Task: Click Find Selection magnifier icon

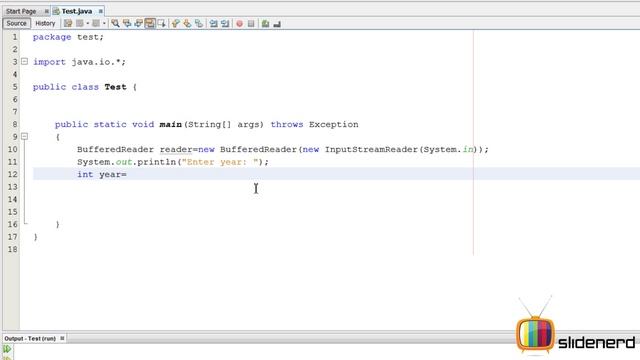Action: (116, 24)
